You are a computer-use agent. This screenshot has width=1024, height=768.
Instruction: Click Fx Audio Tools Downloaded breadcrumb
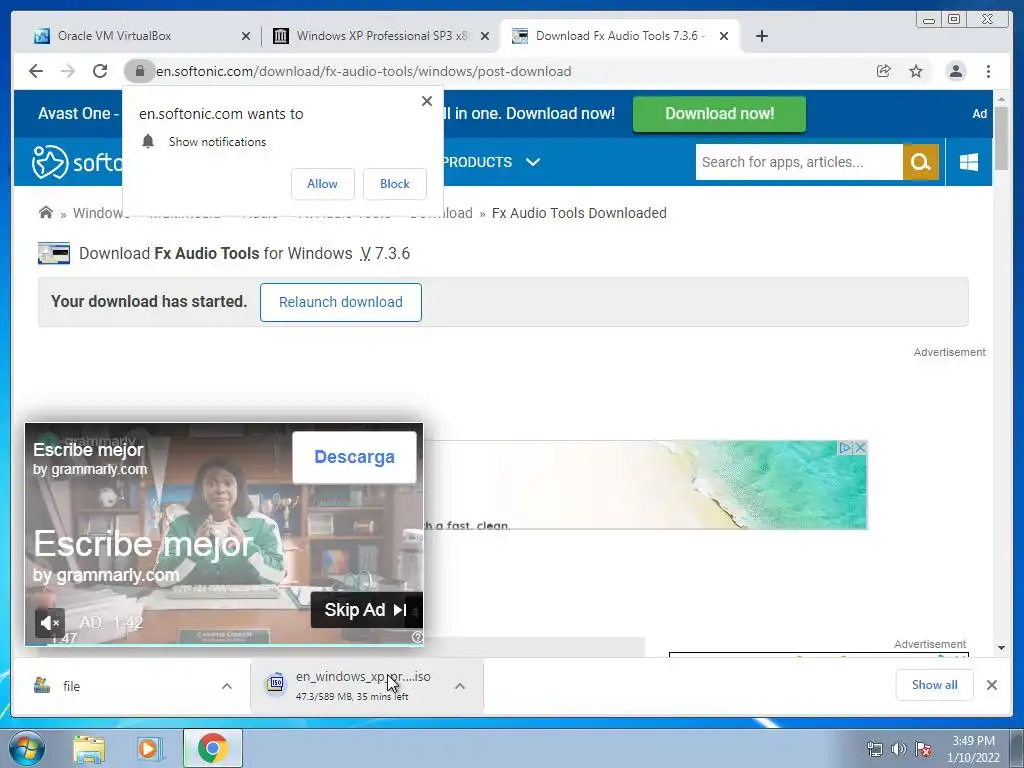579,213
